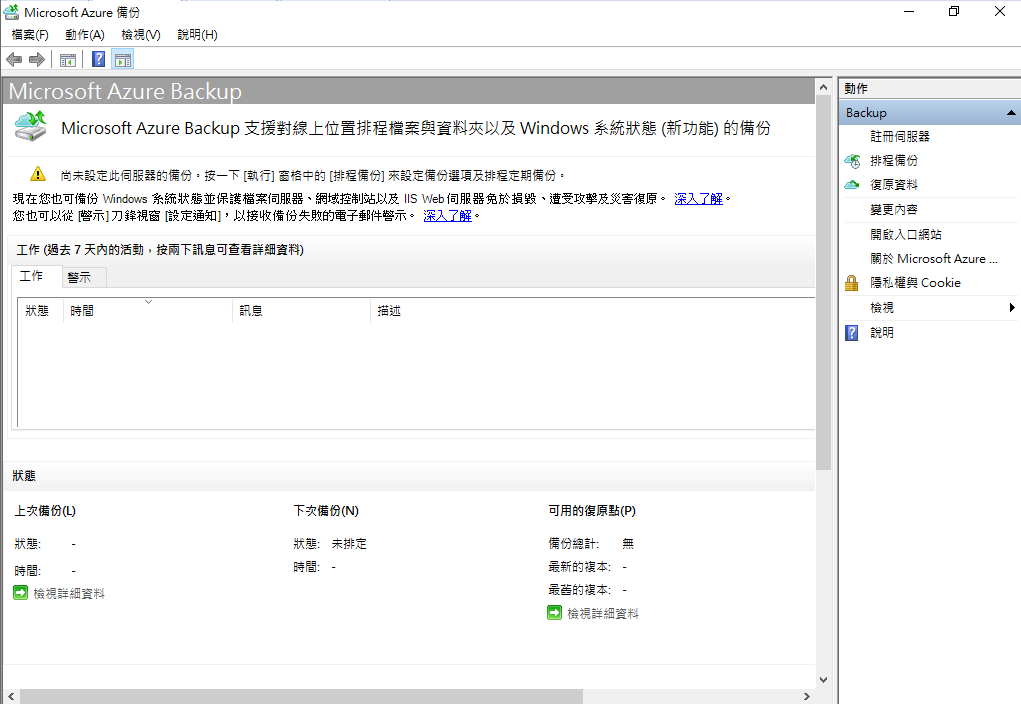The image size is (1021, 704).
Task: Collapse the Backup section in the actions pane
Action: point(1011,113)
